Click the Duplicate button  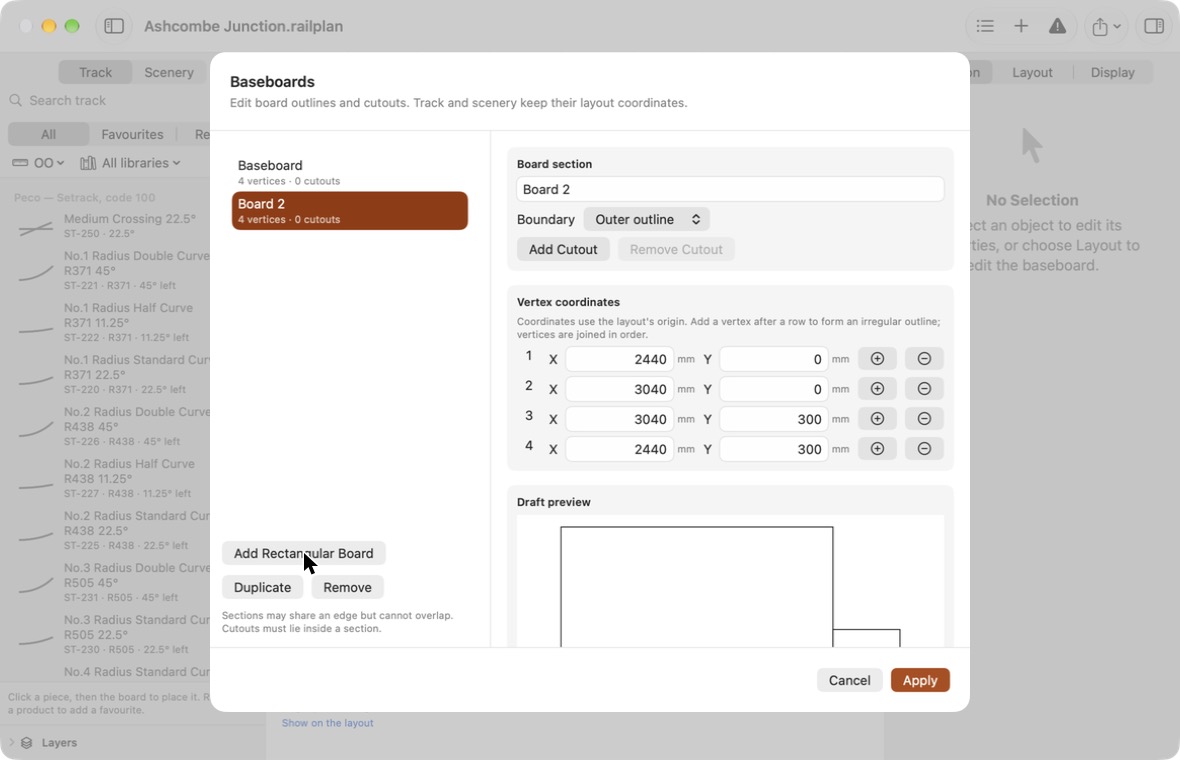[263, 588]
